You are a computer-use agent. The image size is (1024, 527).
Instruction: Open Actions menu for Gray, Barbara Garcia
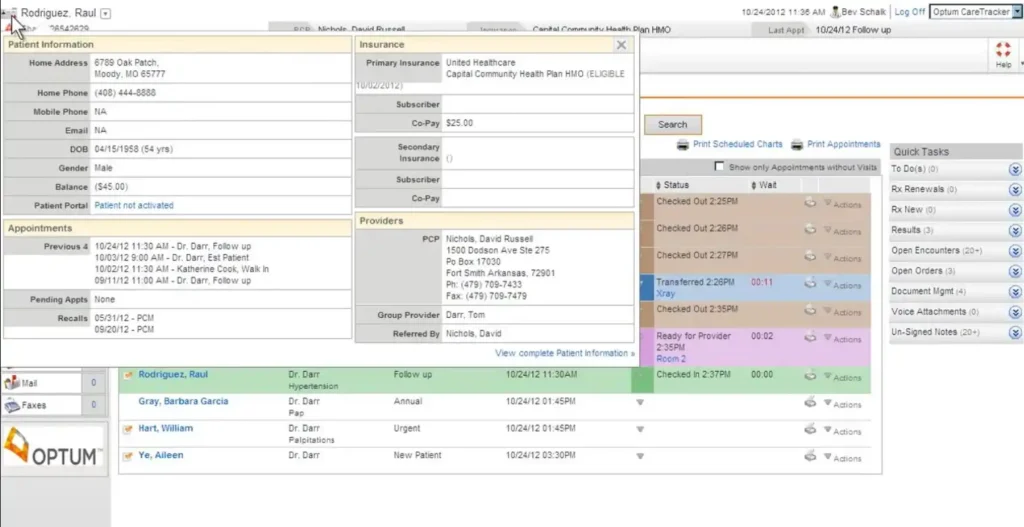pyautogui.click(x=842, y=404)
